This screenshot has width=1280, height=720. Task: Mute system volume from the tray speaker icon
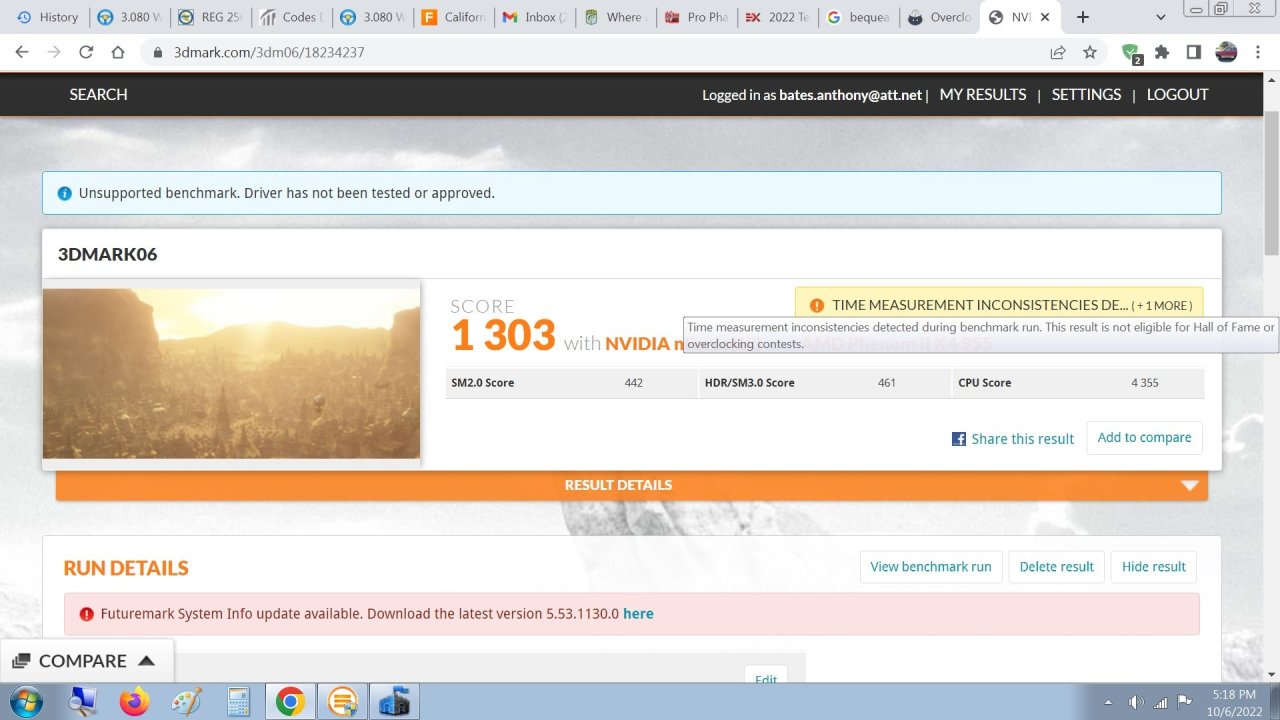pyautogui.click(x=1137, y=701)
